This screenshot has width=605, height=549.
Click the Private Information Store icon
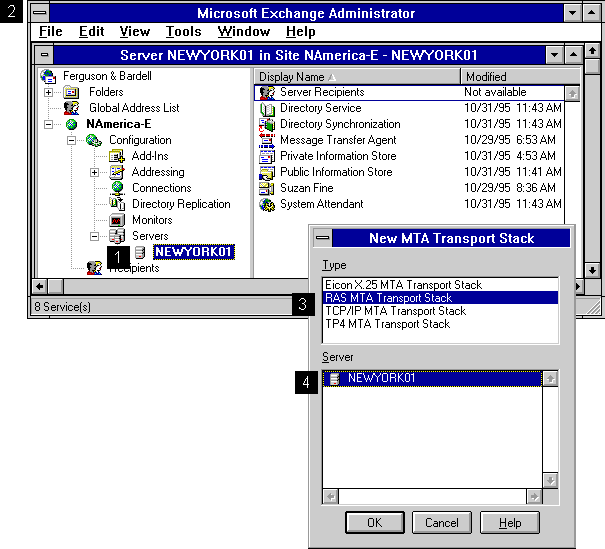pyautogui.click(x=267, y=157)
